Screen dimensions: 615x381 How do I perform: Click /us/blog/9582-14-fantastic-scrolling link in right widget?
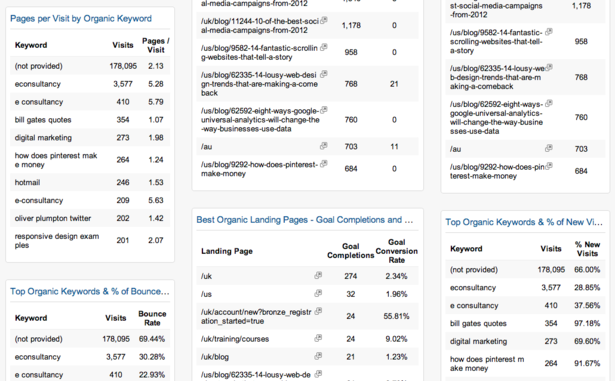[496, 42]
